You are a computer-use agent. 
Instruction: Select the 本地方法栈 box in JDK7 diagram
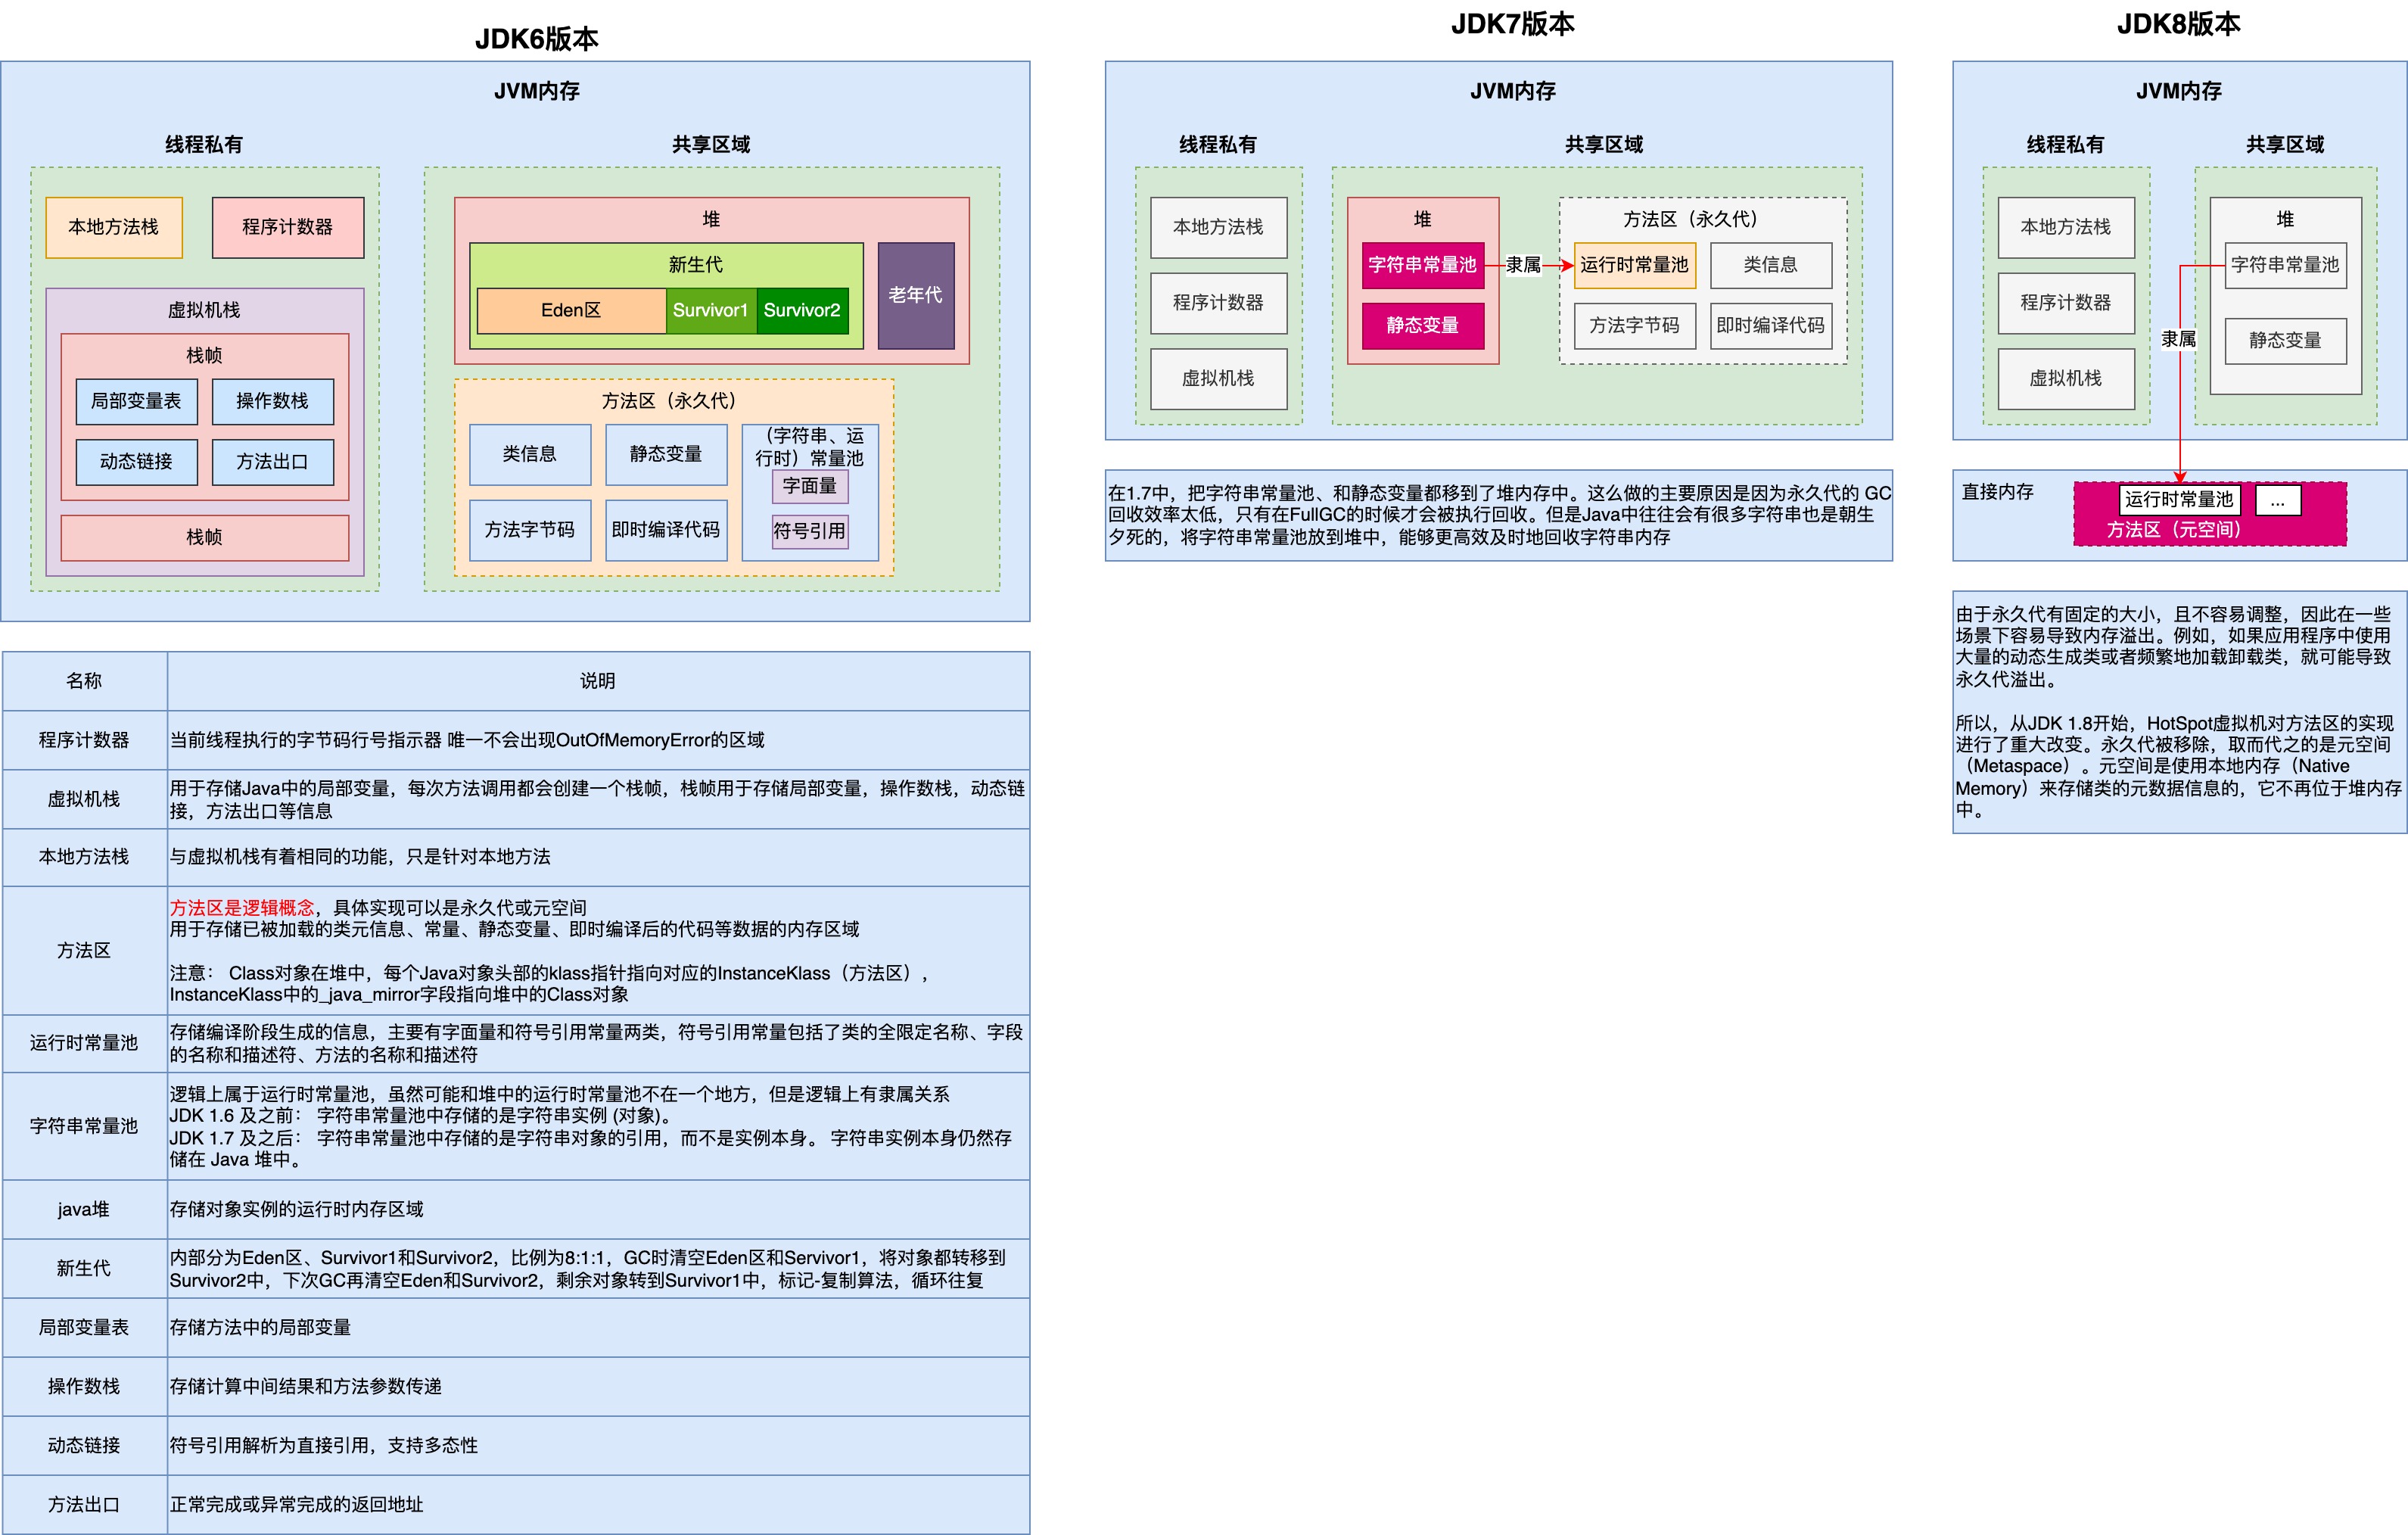coord(1220,227)
